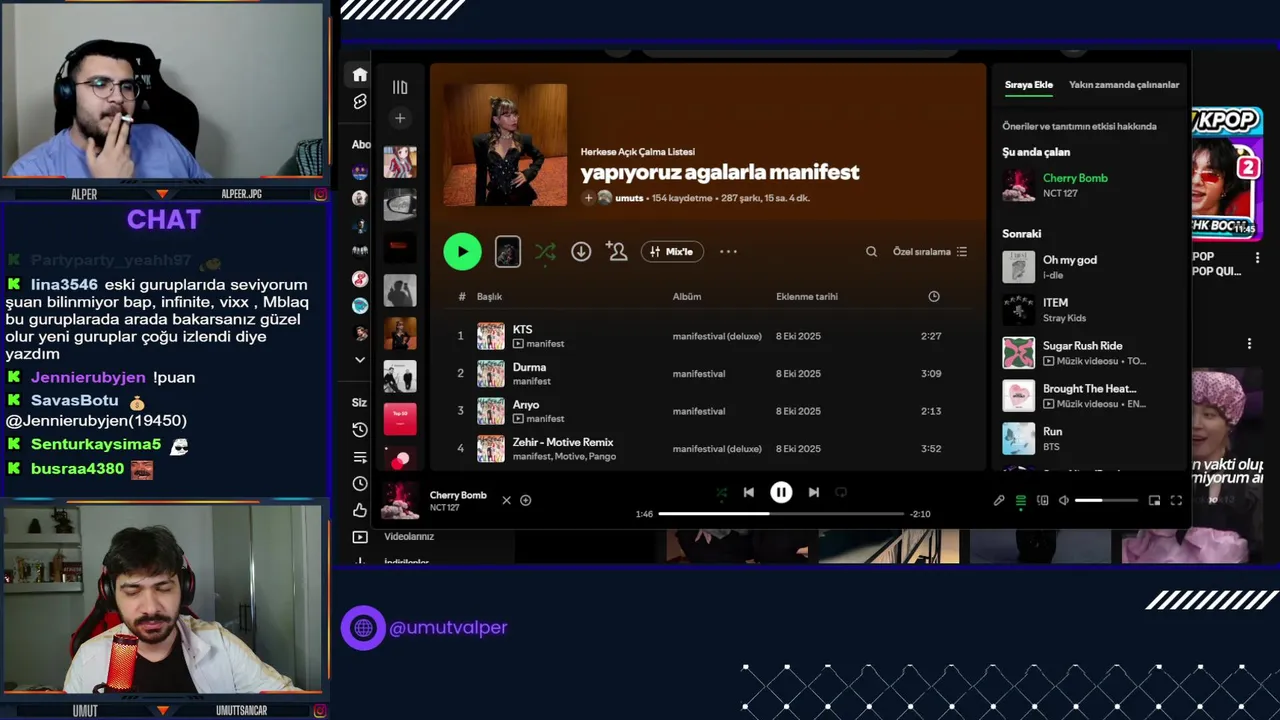Click three-dots menu beside Sugar Rush Ride

click(x=1249, y=344)
